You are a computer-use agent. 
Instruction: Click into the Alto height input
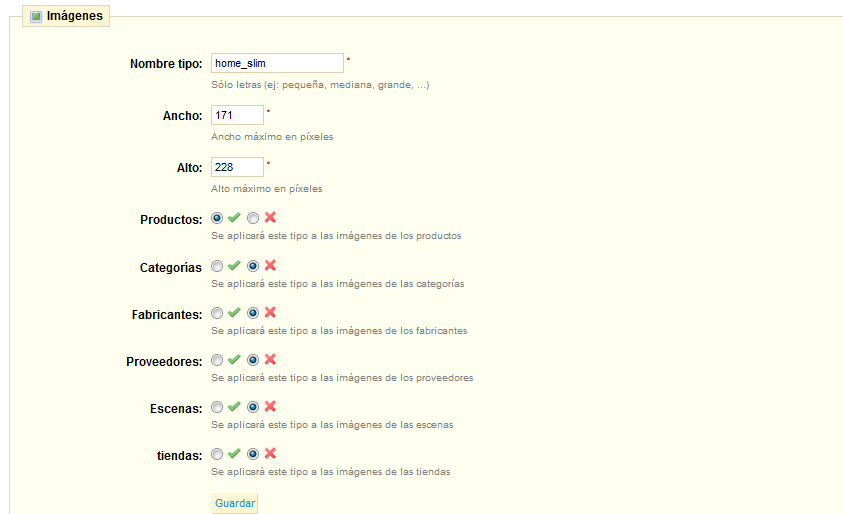coord(237,167)
